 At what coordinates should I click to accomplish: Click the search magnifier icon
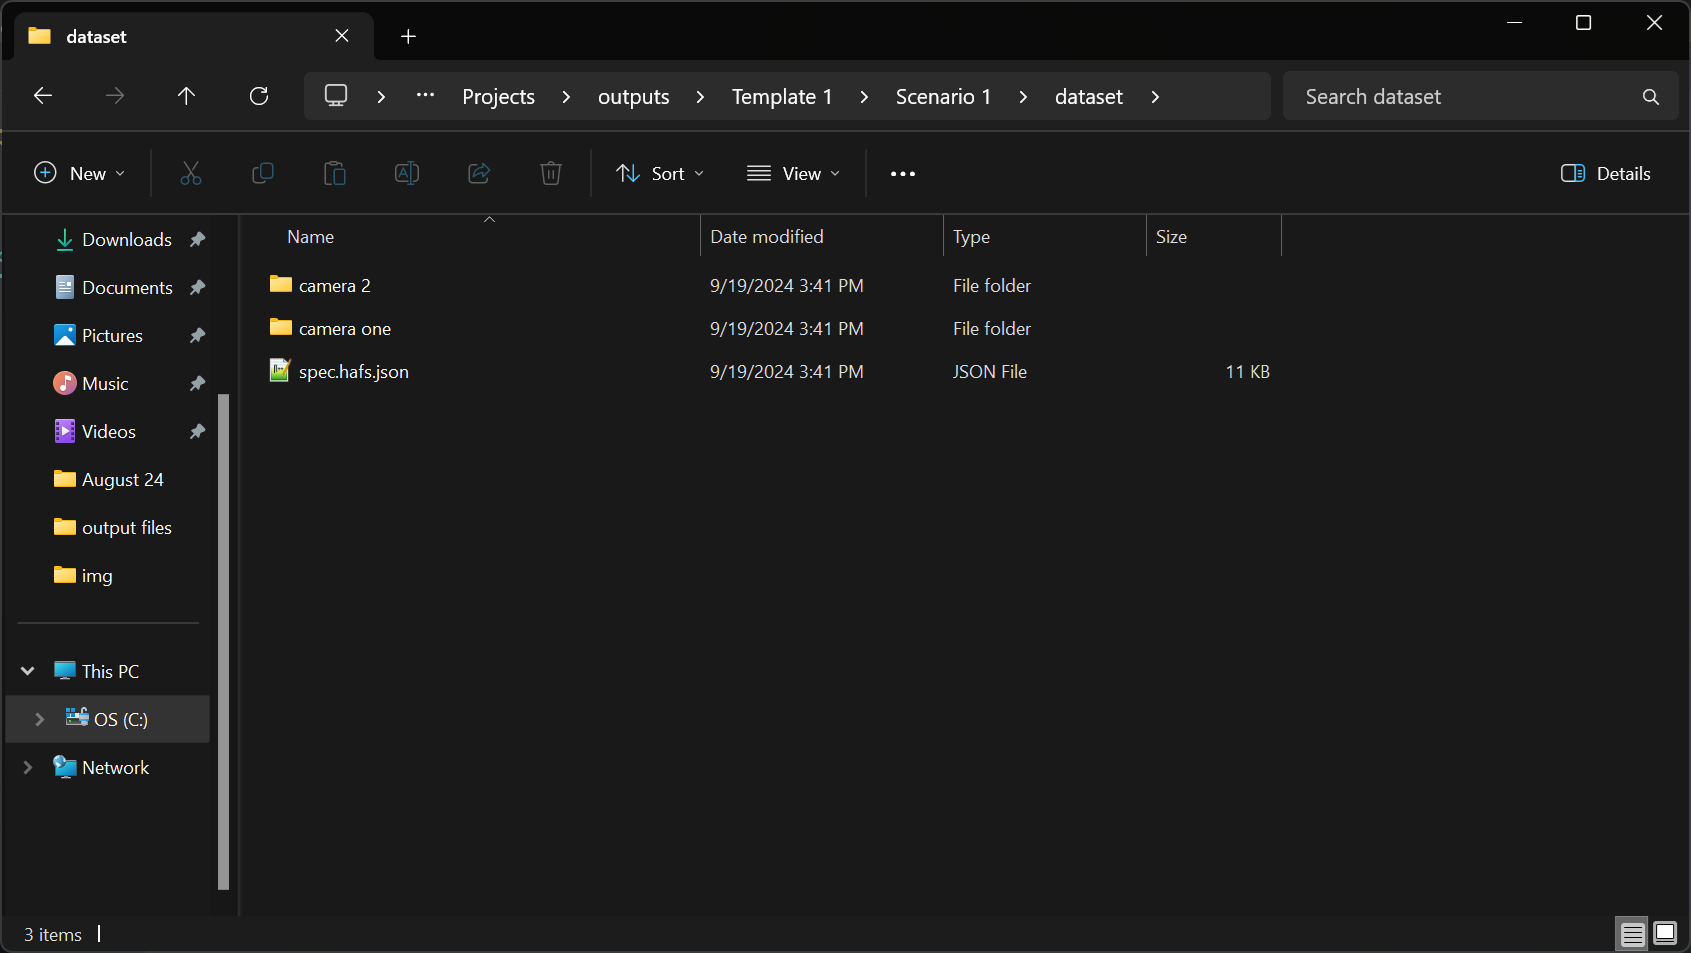[x=1651, y=96]
